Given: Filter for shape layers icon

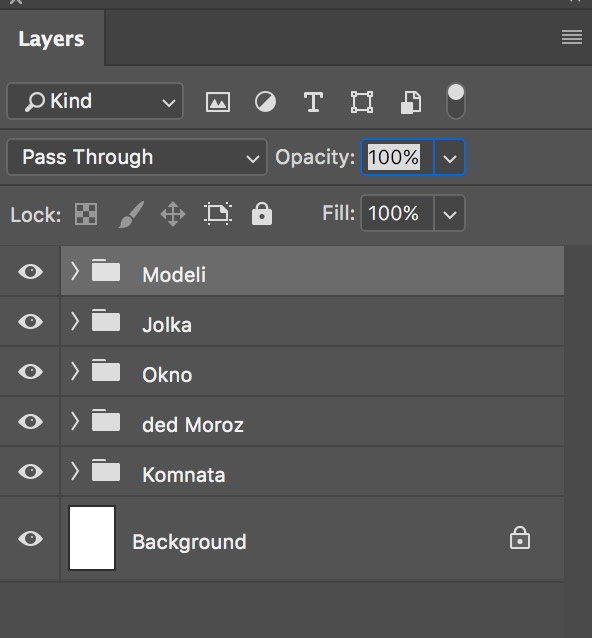Looking at the screenshot, I should click(362, 102).
